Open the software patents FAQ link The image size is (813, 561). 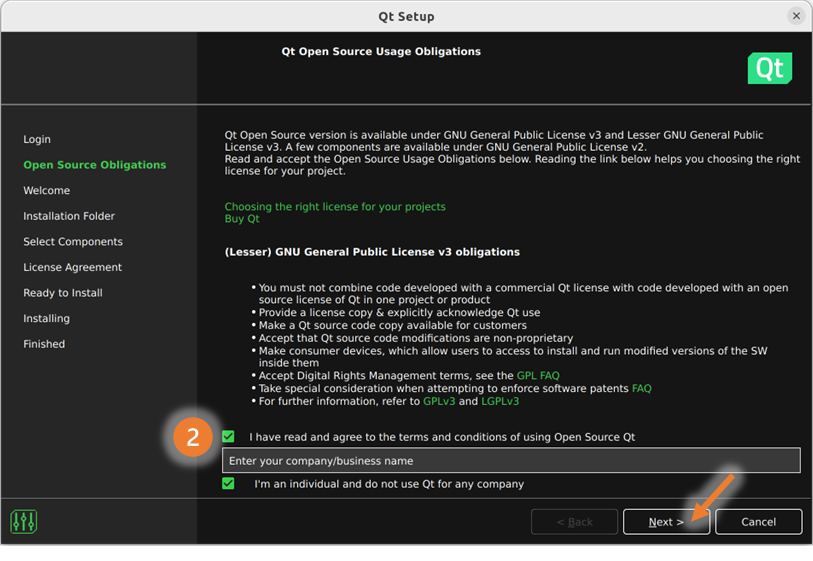[x=641, y=388]
